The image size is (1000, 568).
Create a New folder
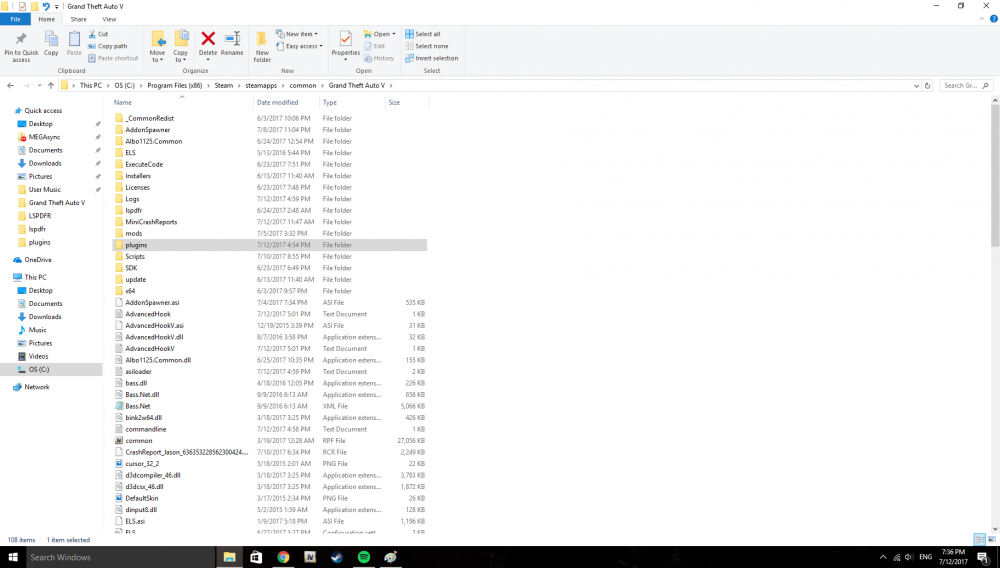[x=262, y=46]
